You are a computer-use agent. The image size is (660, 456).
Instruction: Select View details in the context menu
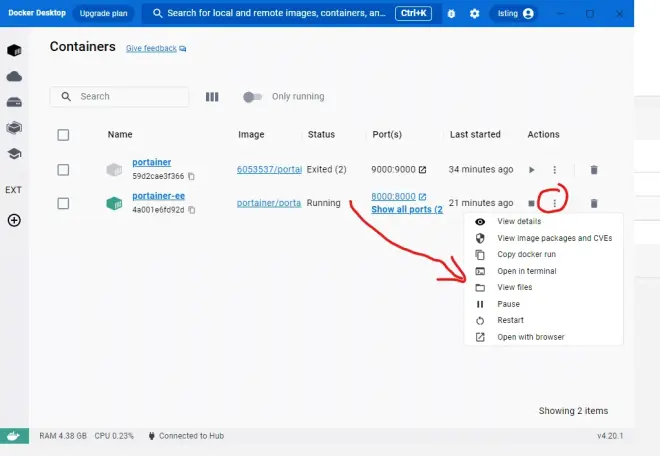(543, 221)
